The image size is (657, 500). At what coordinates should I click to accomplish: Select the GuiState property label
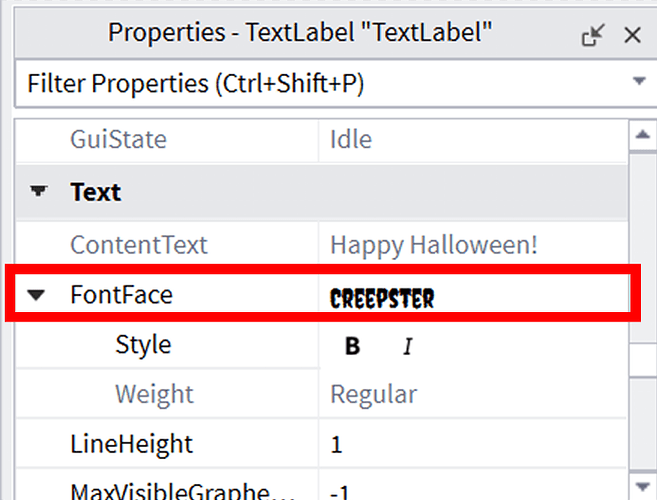tap(118, 139)
